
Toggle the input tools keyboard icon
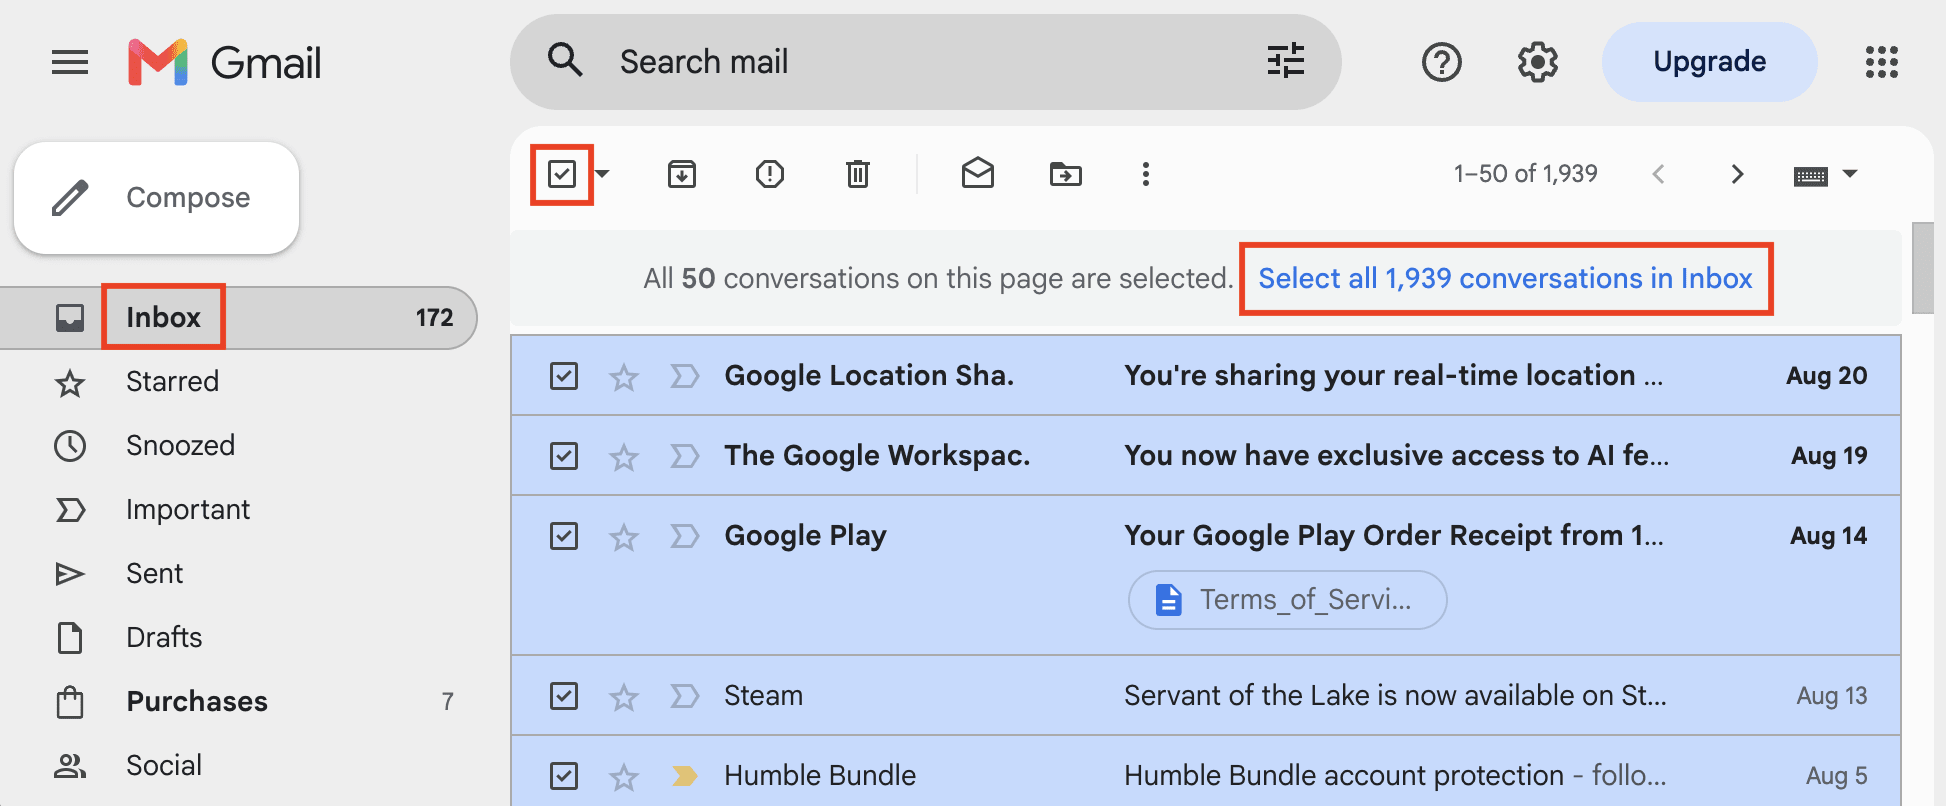coord(1811,176)
